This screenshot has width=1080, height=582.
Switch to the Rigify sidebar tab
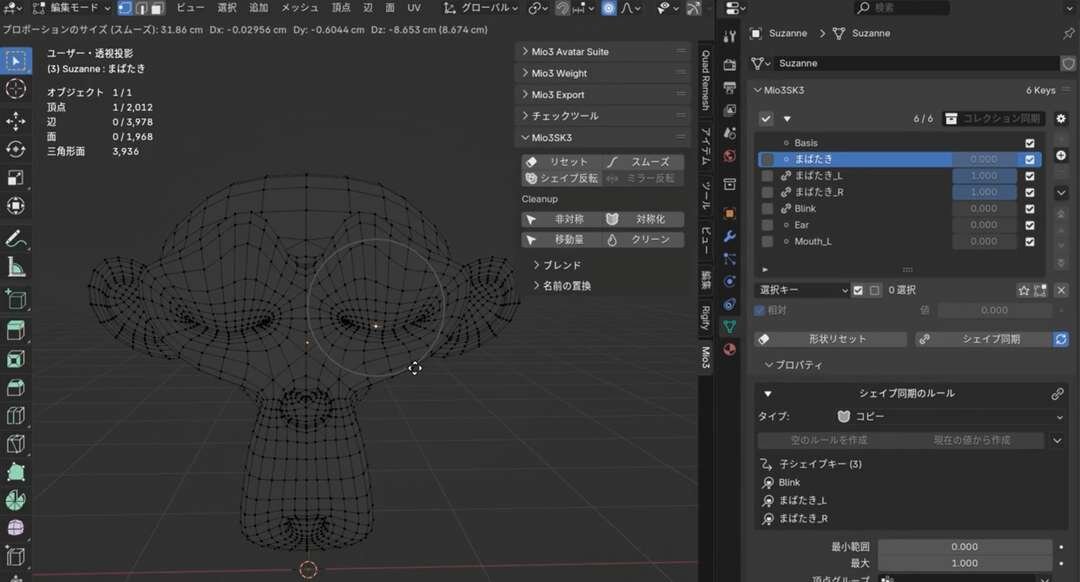coord(705,318)
